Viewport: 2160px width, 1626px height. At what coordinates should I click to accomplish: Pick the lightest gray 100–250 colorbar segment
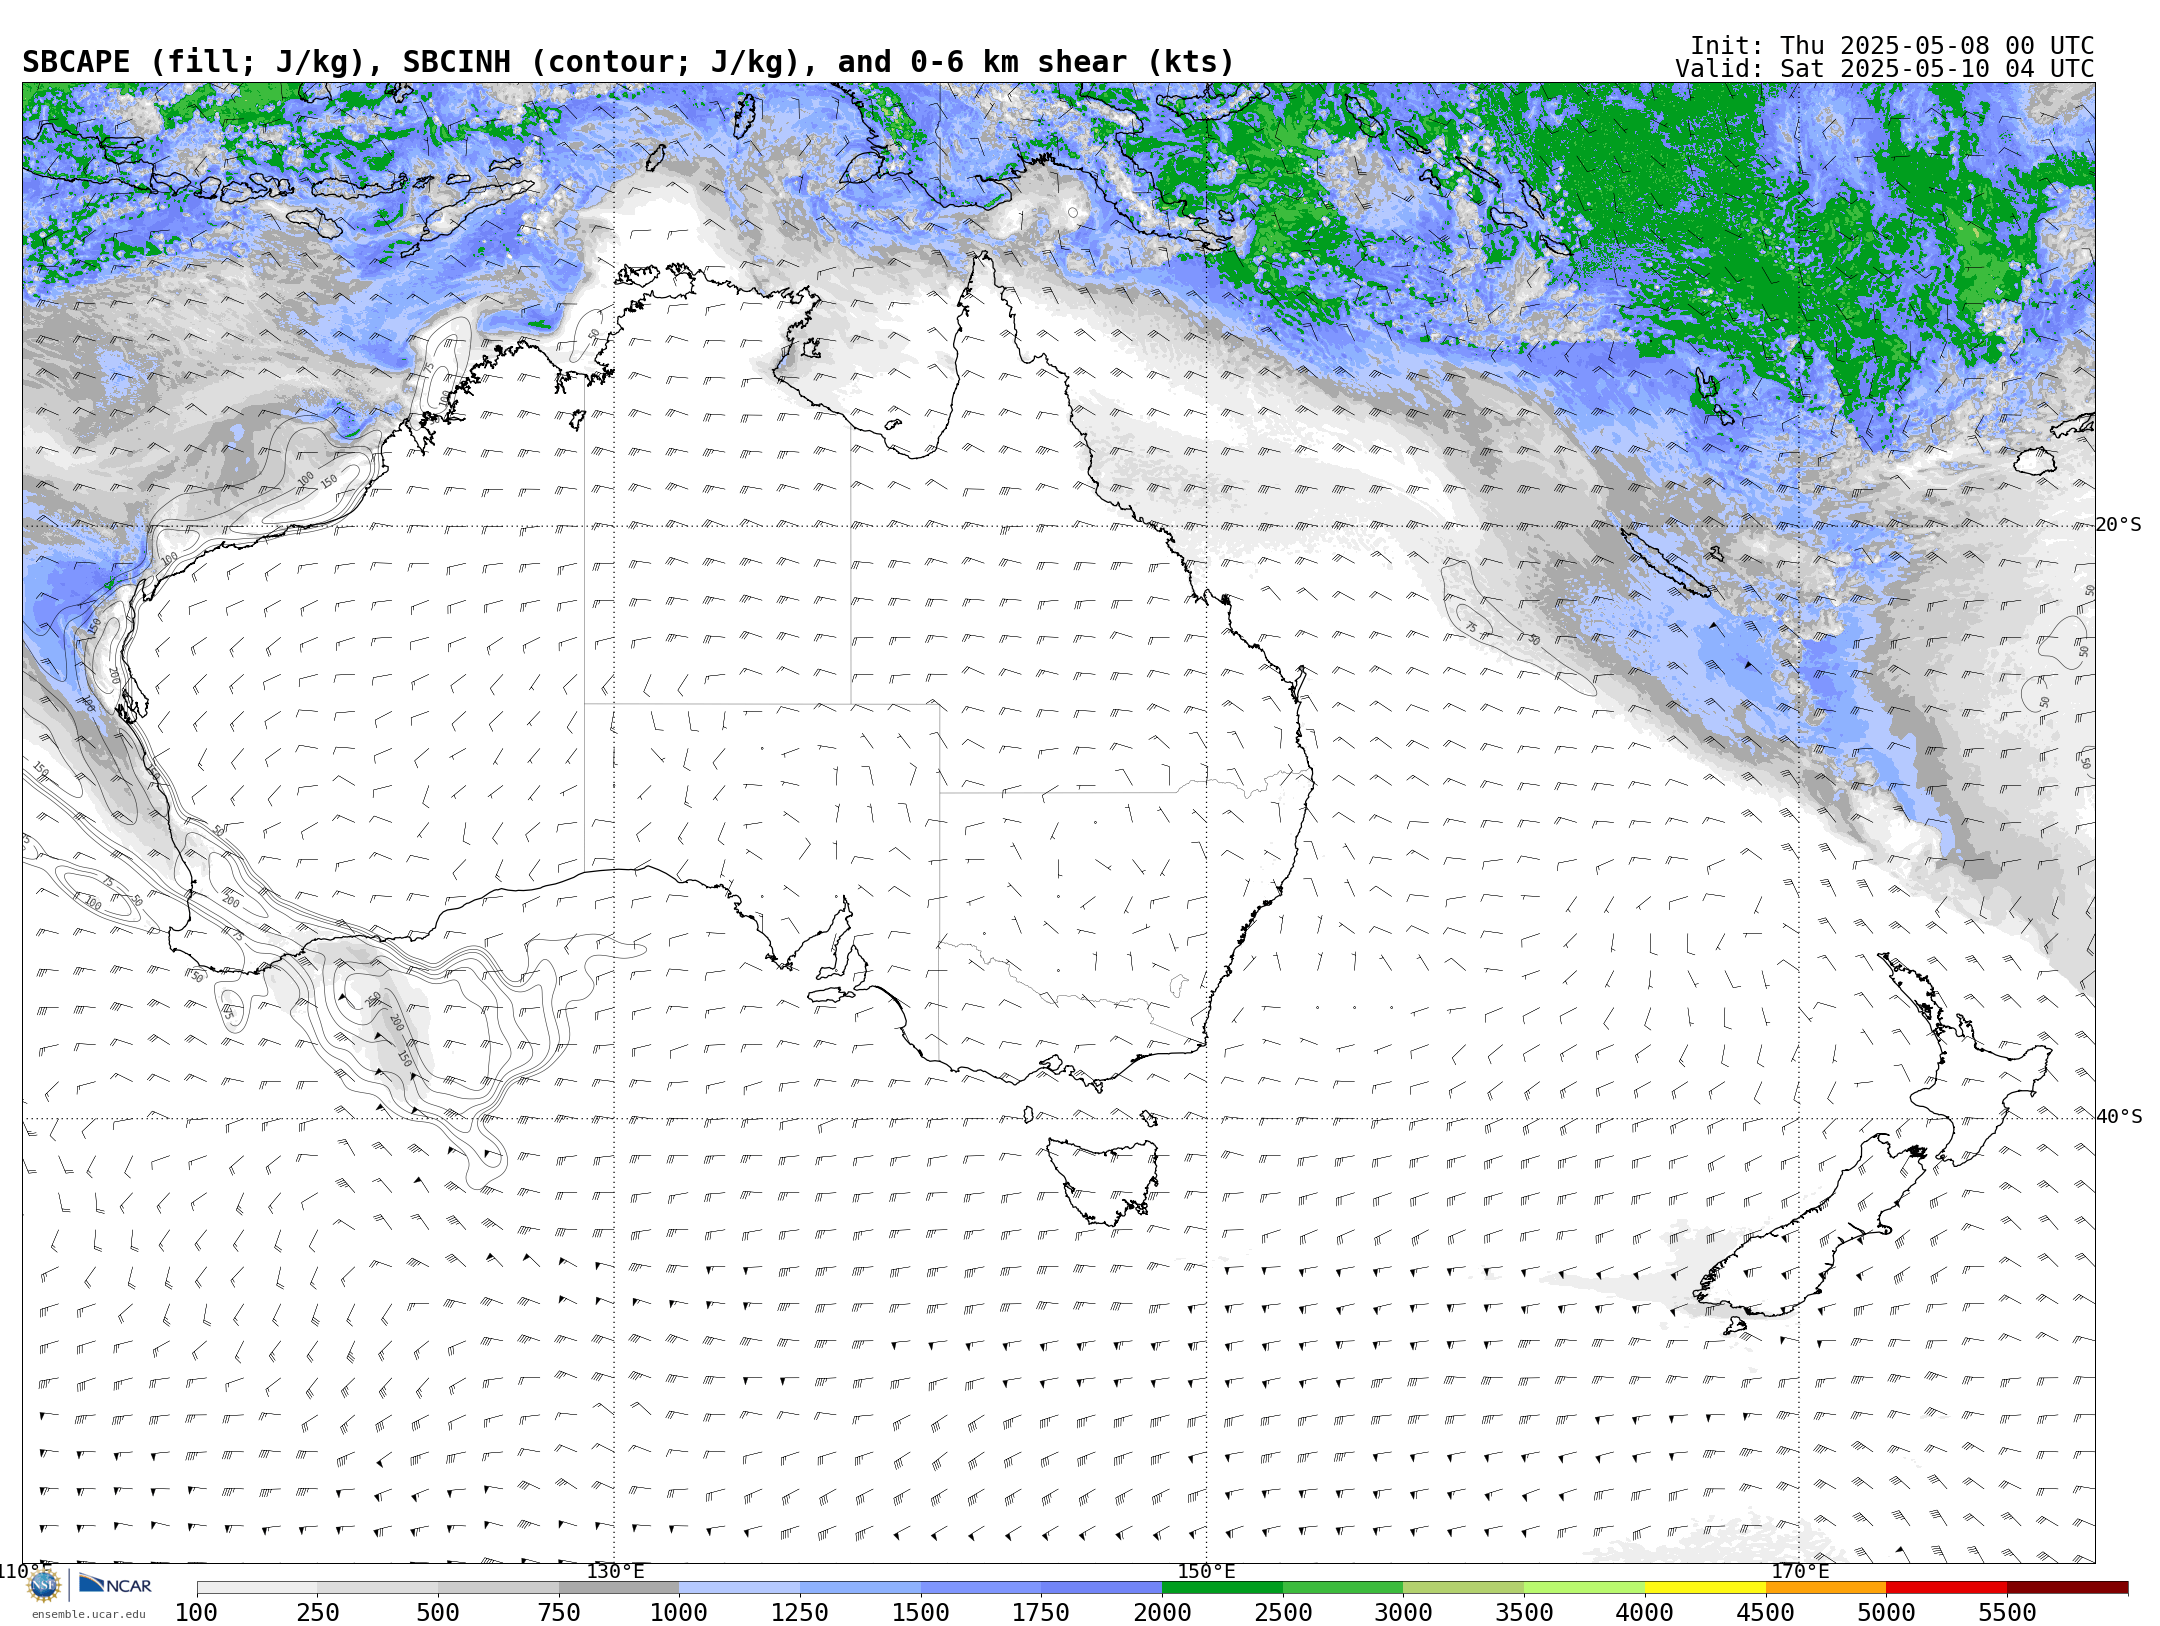tap(257, 1588)
